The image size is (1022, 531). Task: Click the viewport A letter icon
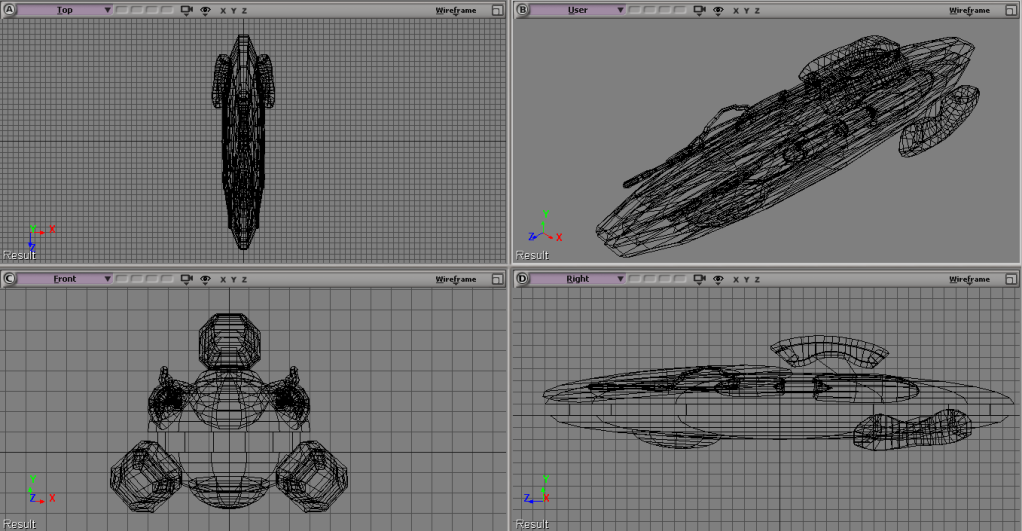[8, 10]
